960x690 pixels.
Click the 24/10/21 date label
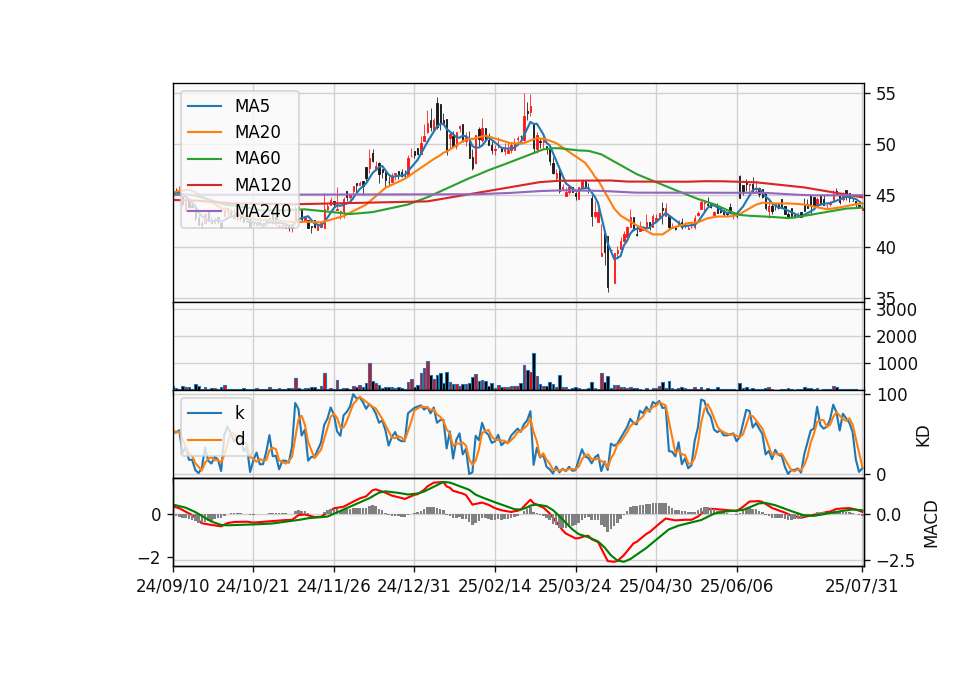click(253, 586)
